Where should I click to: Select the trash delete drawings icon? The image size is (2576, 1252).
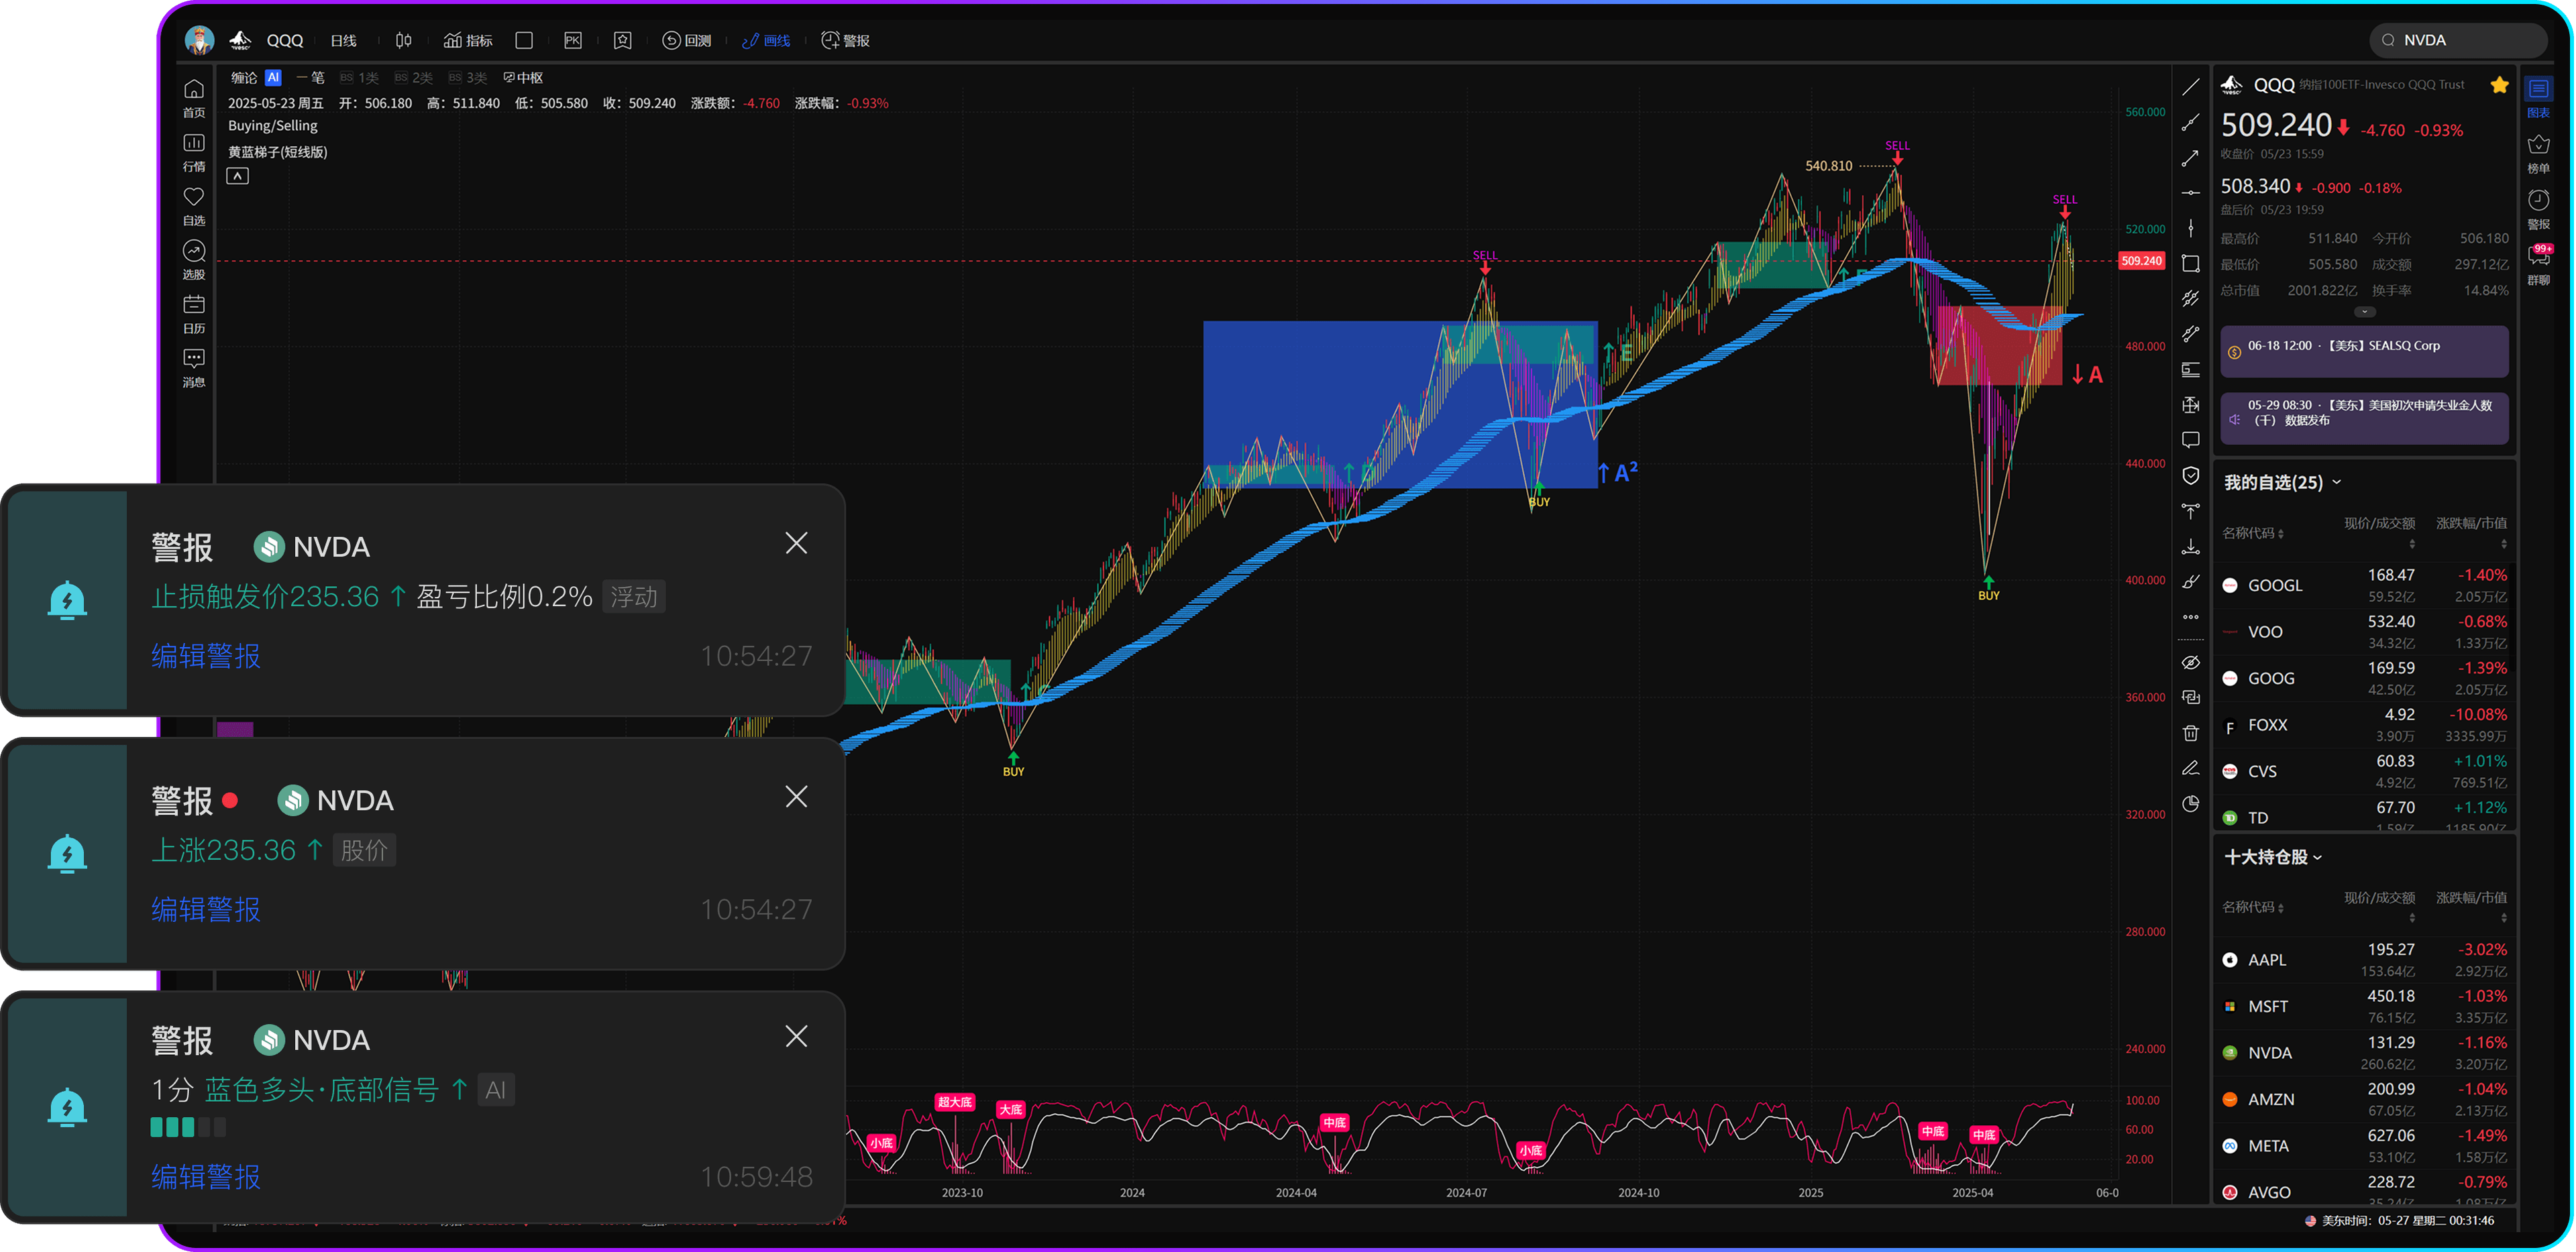coord(2190,733)
